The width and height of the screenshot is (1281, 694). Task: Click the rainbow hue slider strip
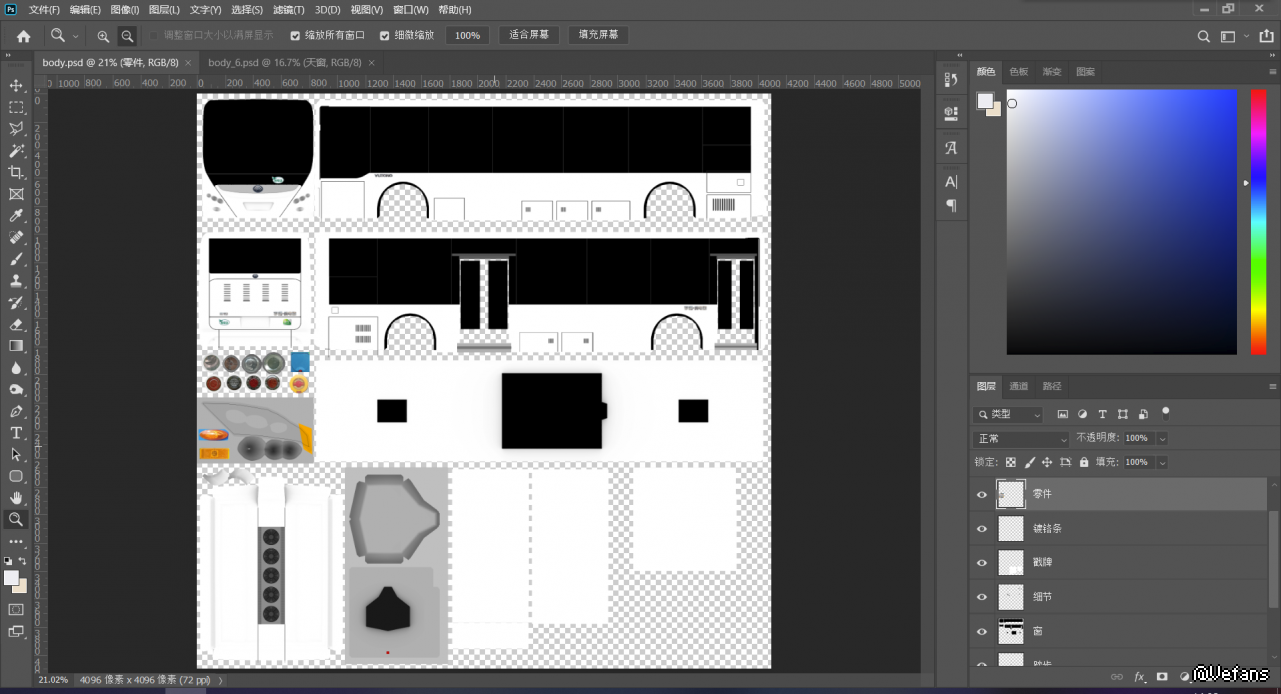tap(1258, 220)
